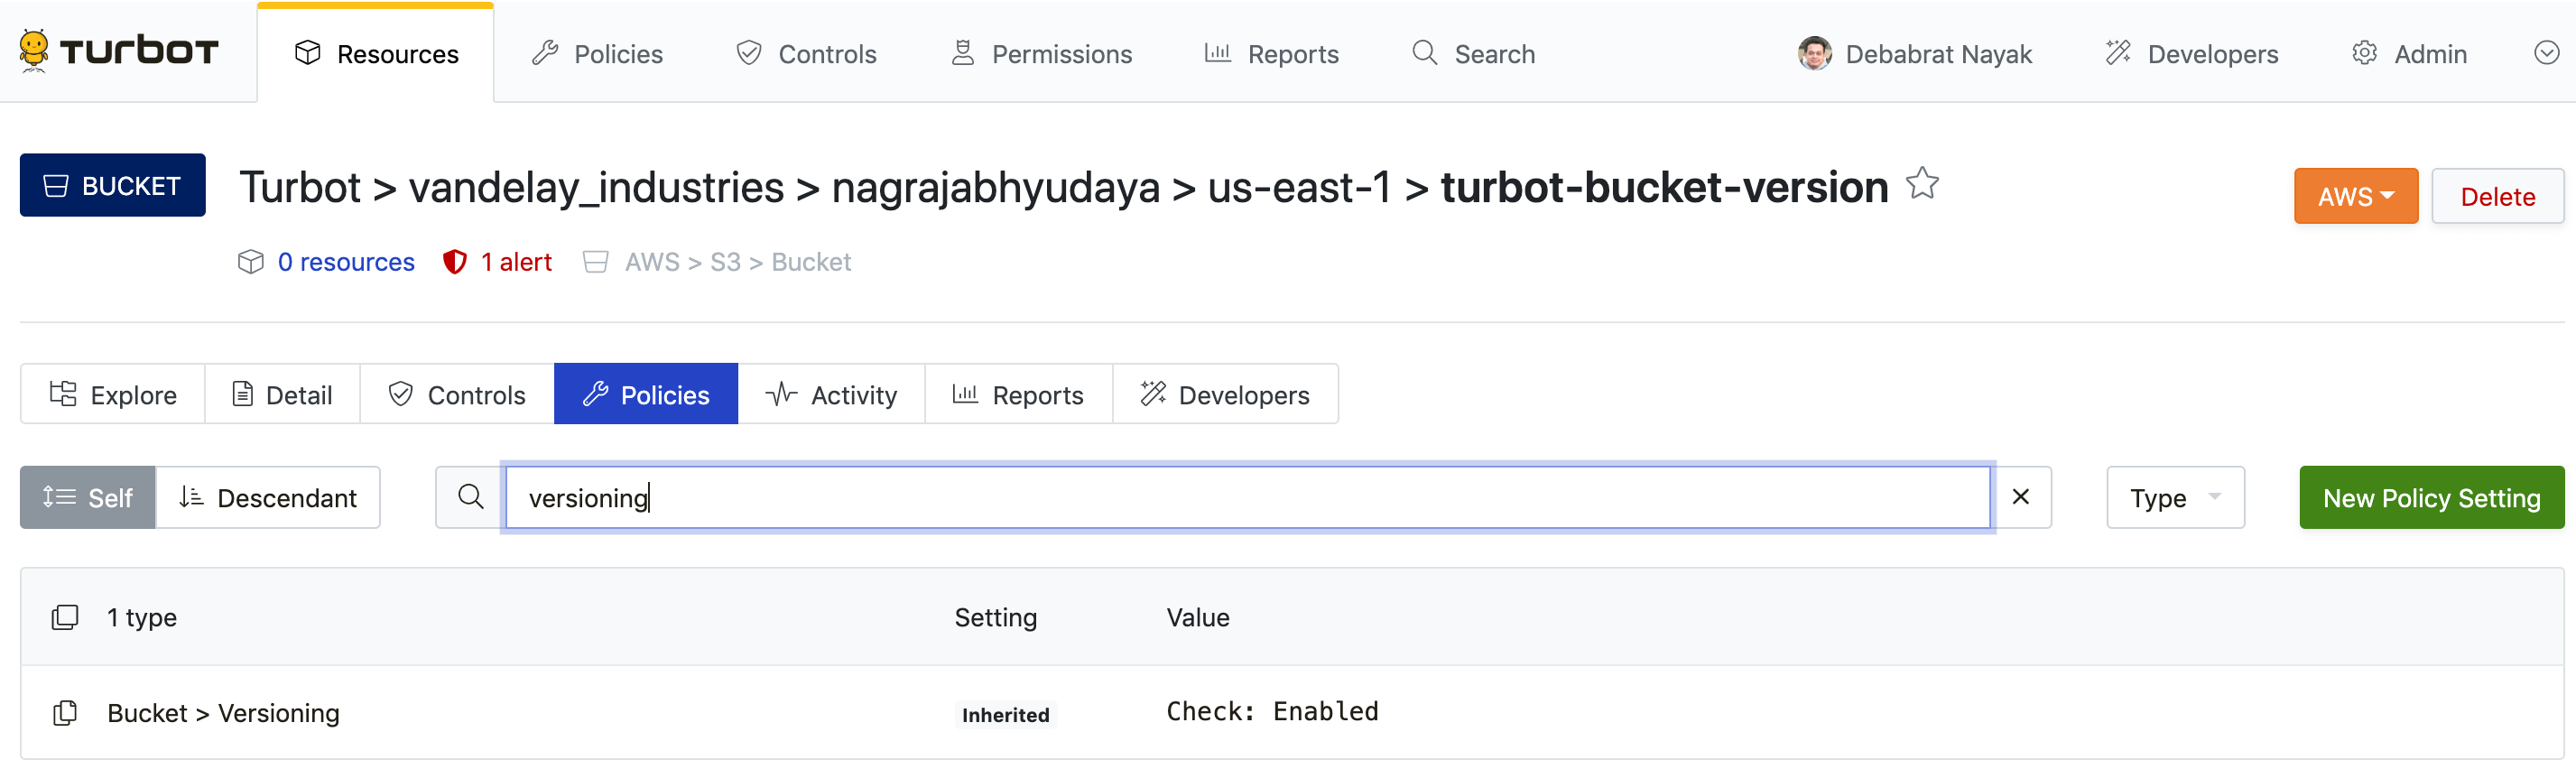Screen dimensions: 2576x769
Task: Clear the versioning search with the X button
Action: point(2020,497)
